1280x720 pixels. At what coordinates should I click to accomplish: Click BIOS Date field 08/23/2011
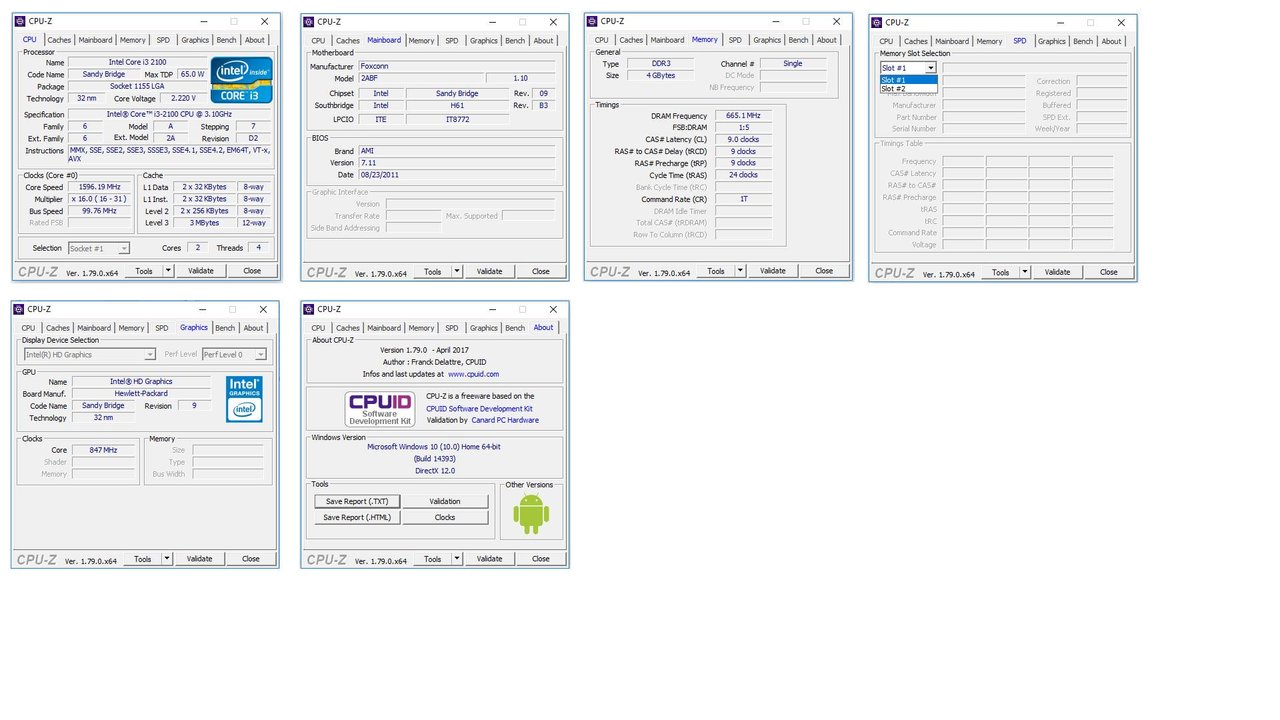(x=457, y=175)
